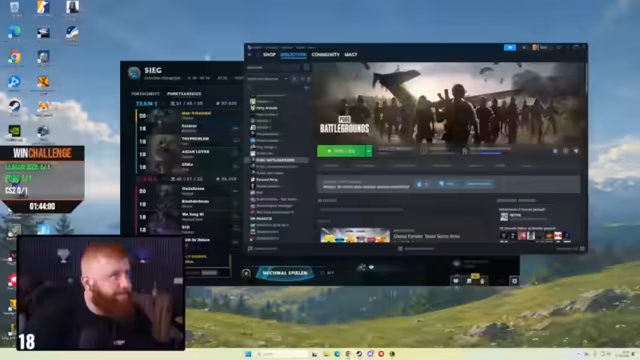Click the NOCHMAL SPIELEN button
This screenshot has height=360, width=640.
coord(285,273)
